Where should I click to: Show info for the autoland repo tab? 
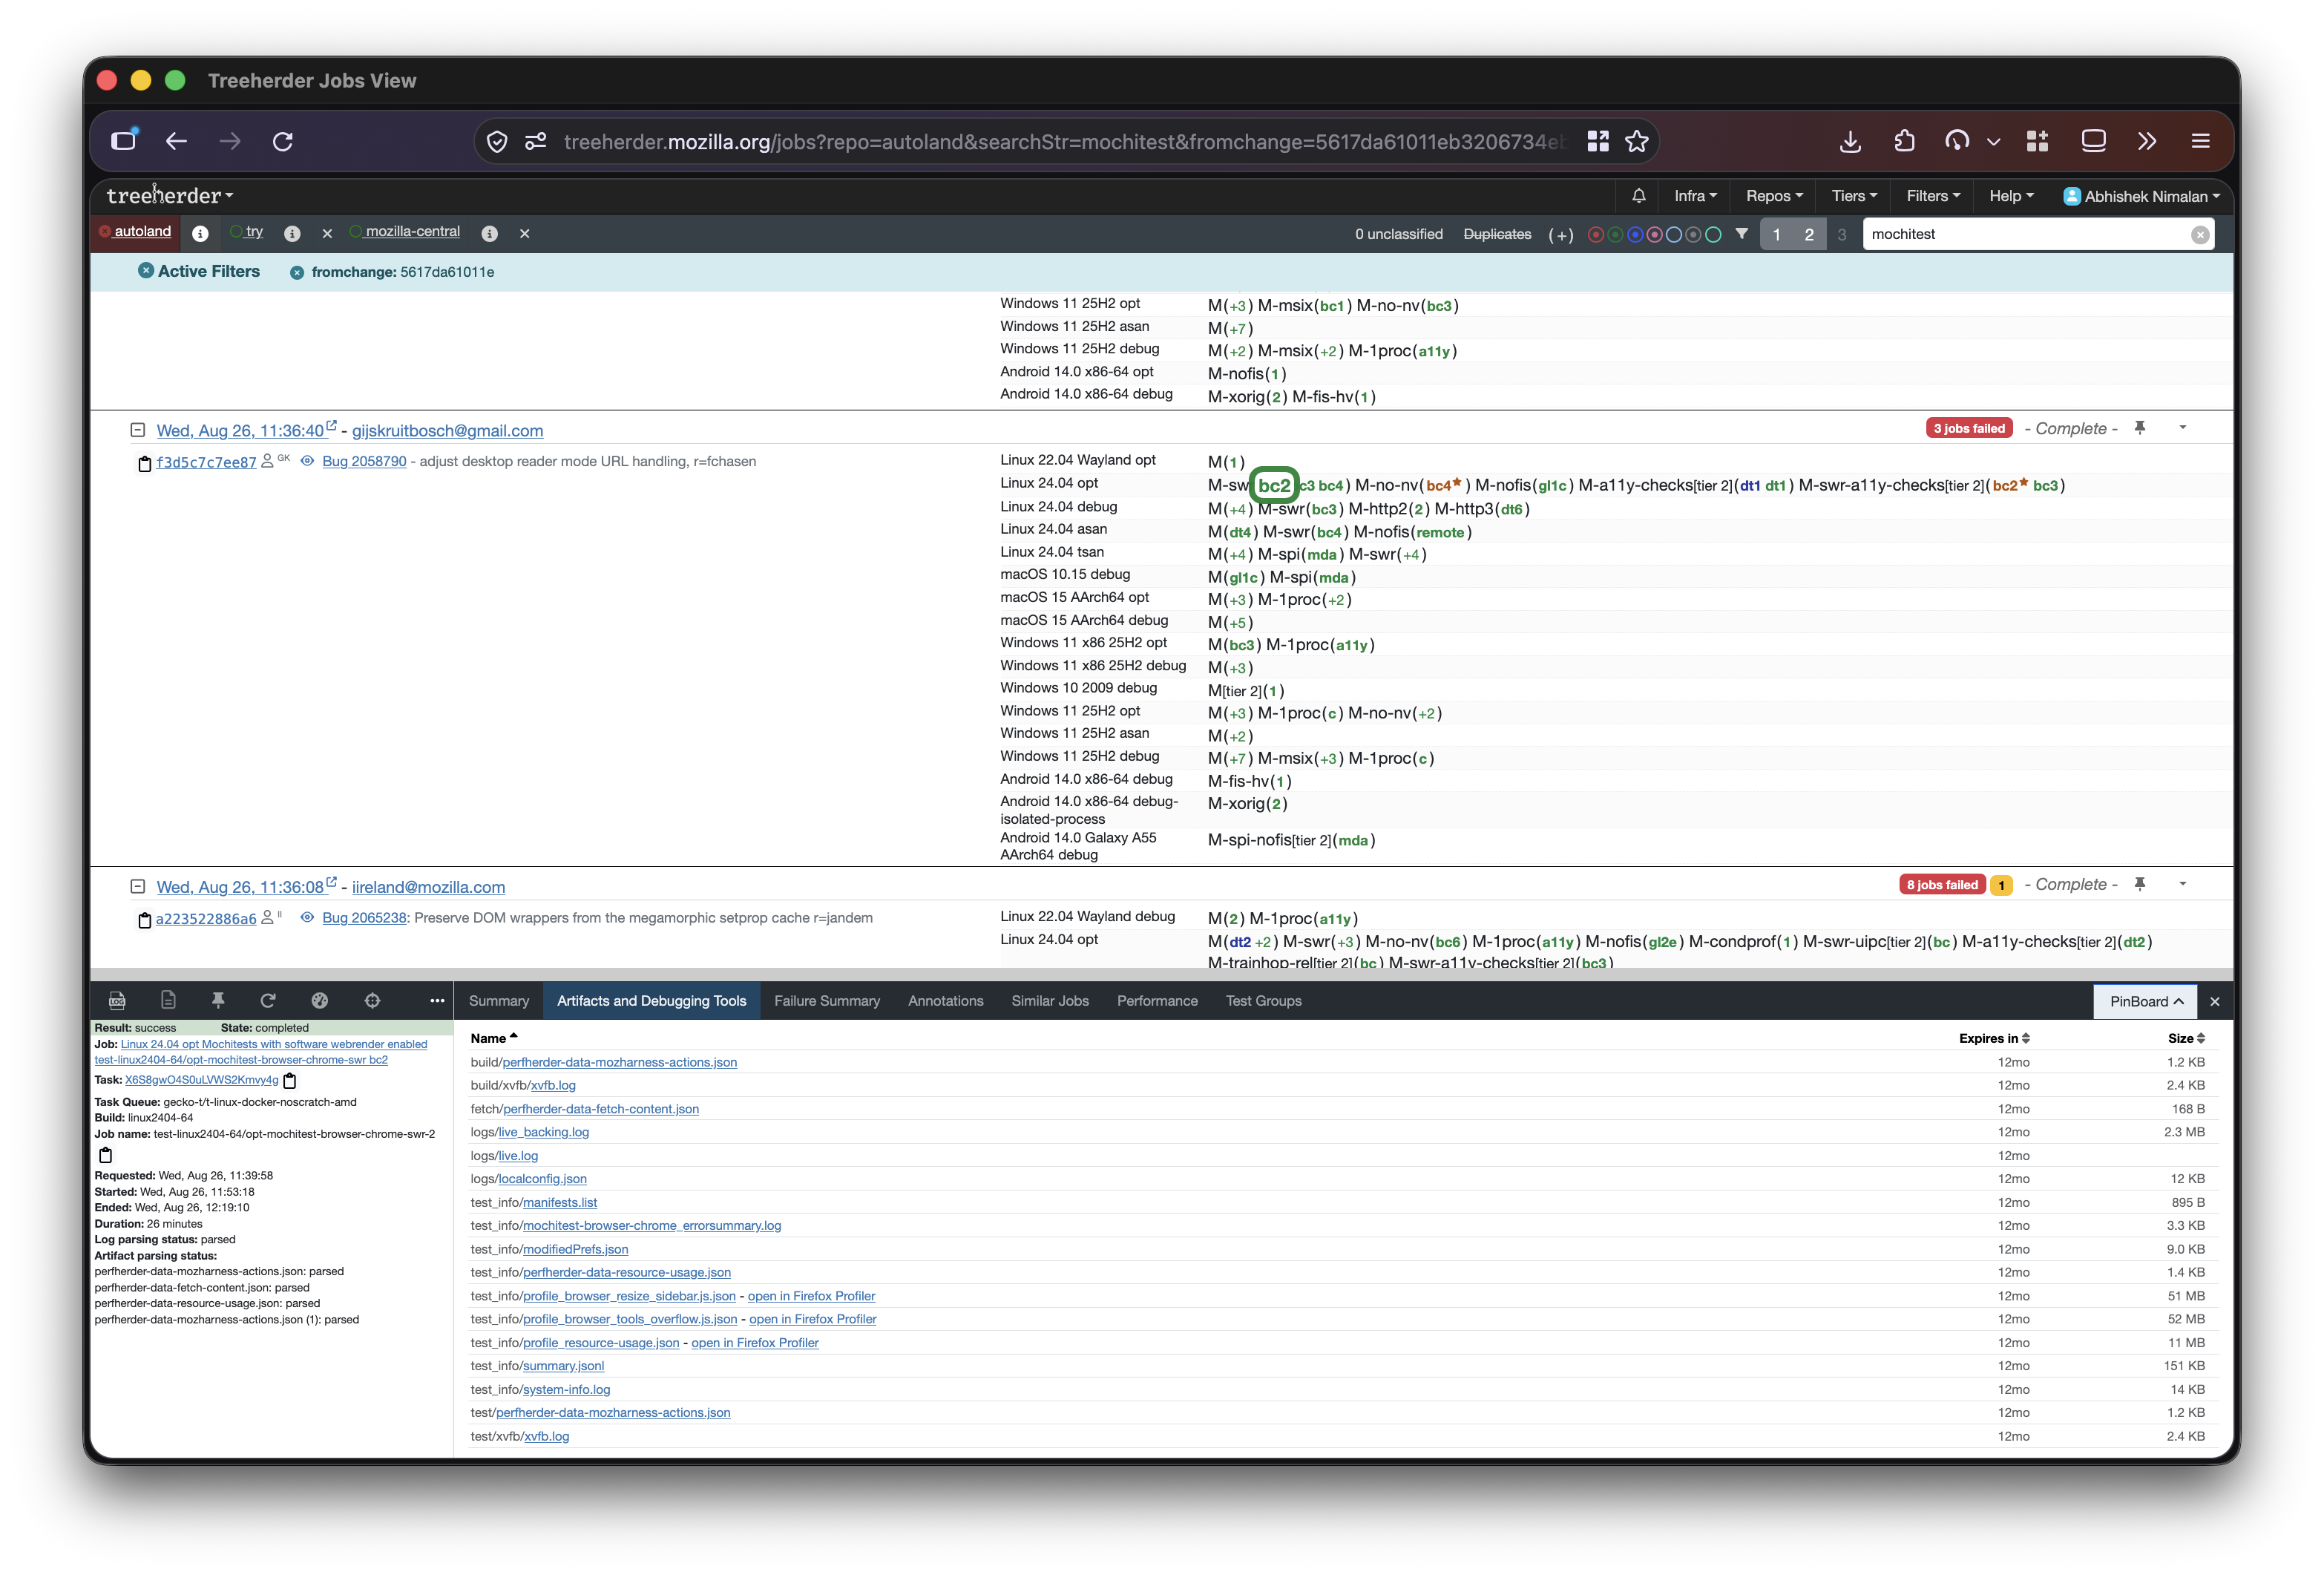tap(200, 233)
